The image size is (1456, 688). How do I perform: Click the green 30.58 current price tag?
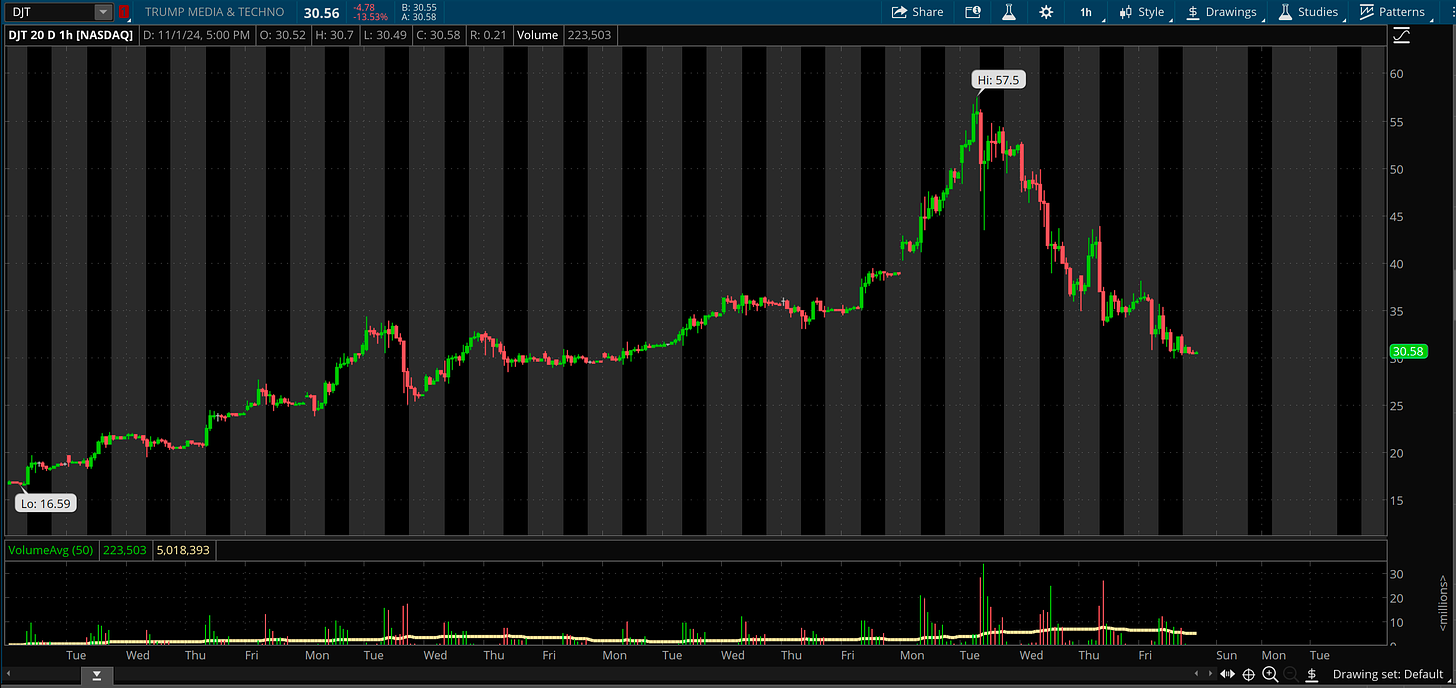pos(1407,351)
